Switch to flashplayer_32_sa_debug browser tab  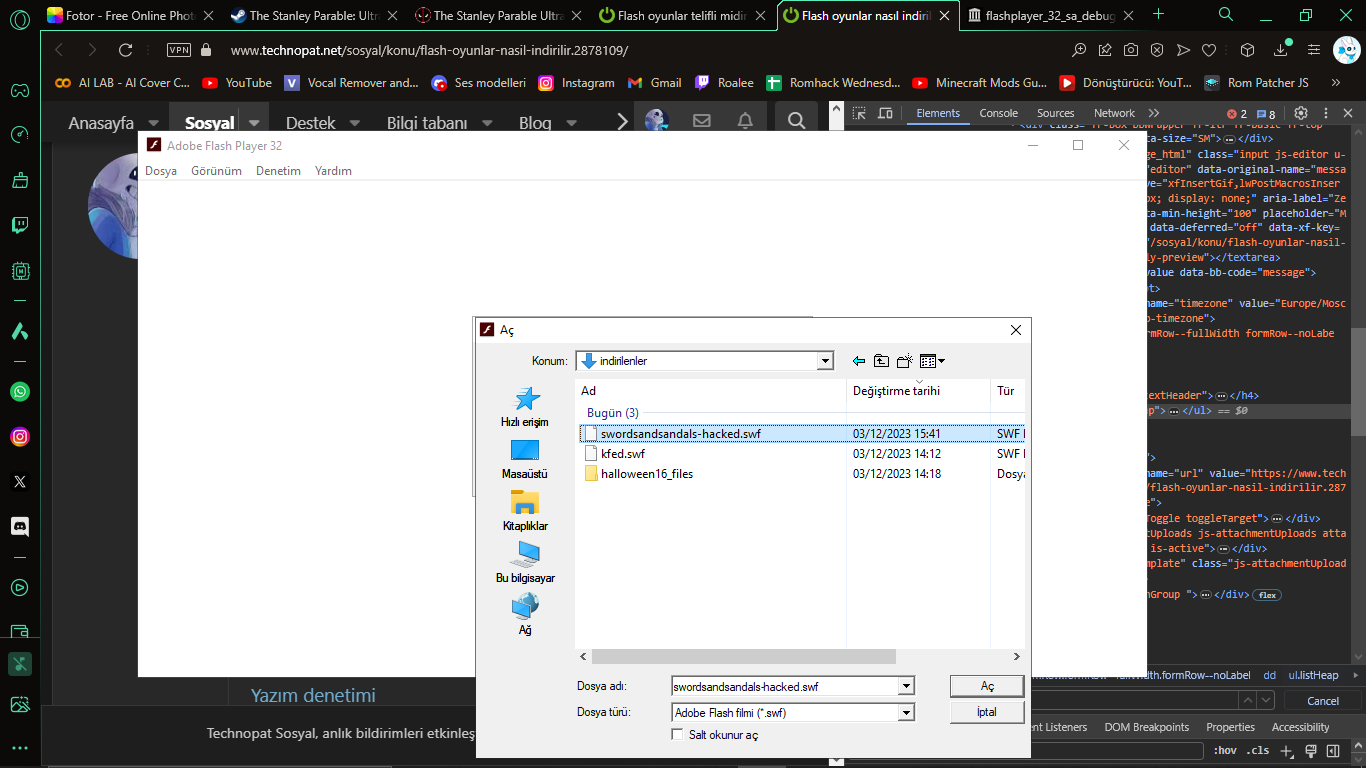pos(1052,15)
